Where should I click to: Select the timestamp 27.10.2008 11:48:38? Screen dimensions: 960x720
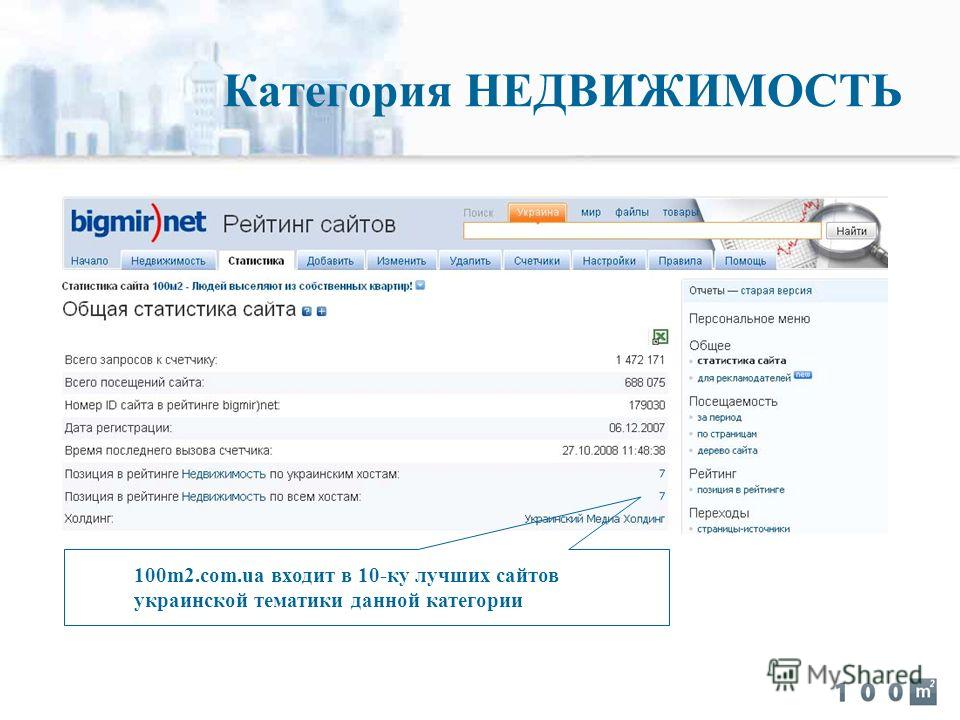coord(613,451)
